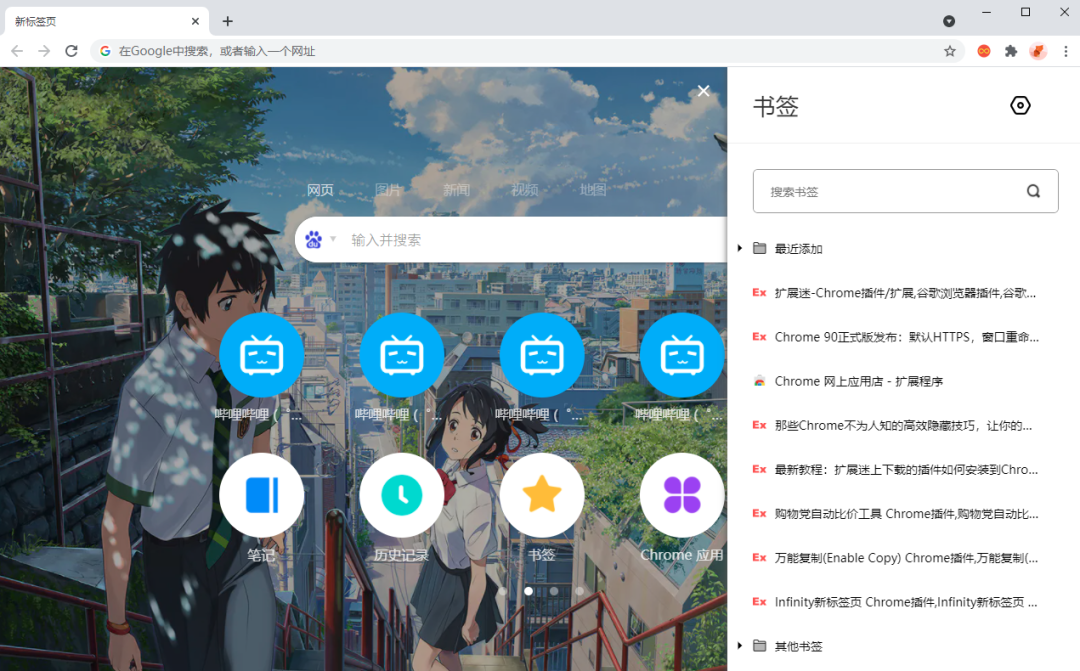Expand the 其他书签 folder
1080x671 pixels.
[740, 646]
